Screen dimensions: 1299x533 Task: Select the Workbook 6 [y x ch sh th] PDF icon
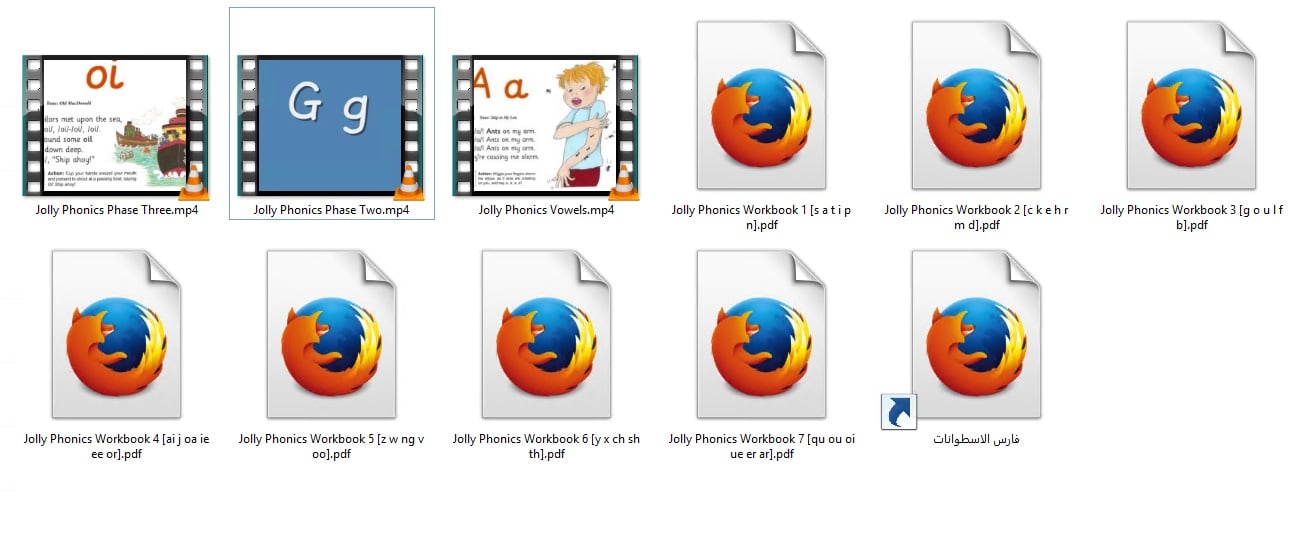546,334
